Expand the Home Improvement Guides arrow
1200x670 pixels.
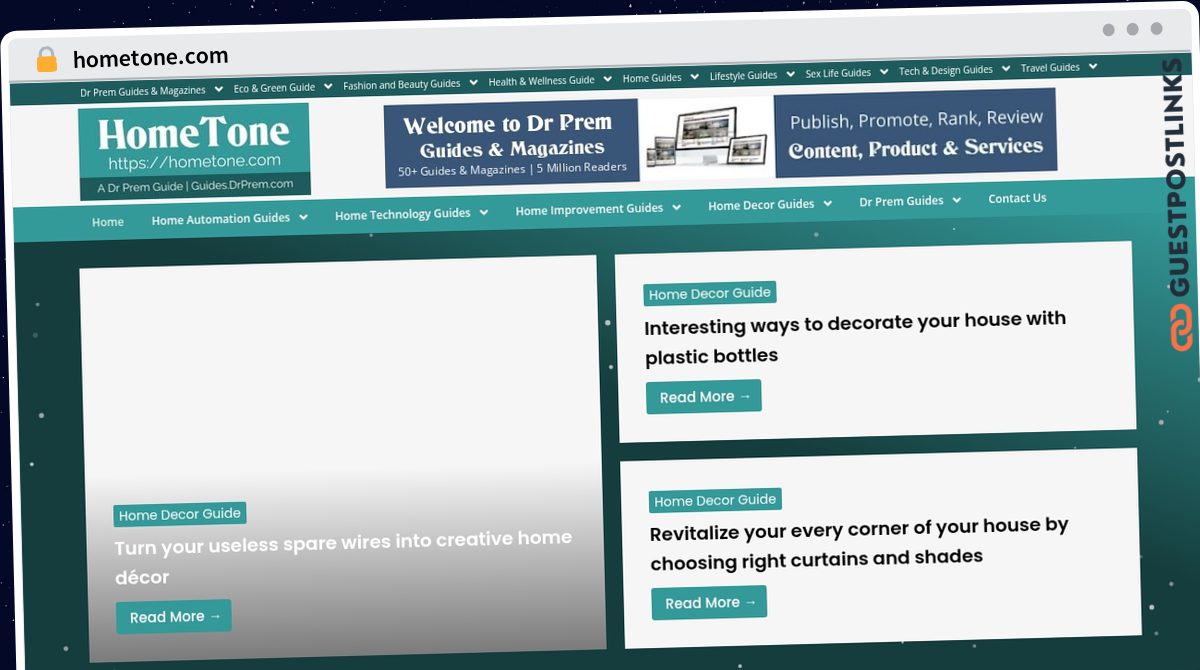(x=677, y=207)
